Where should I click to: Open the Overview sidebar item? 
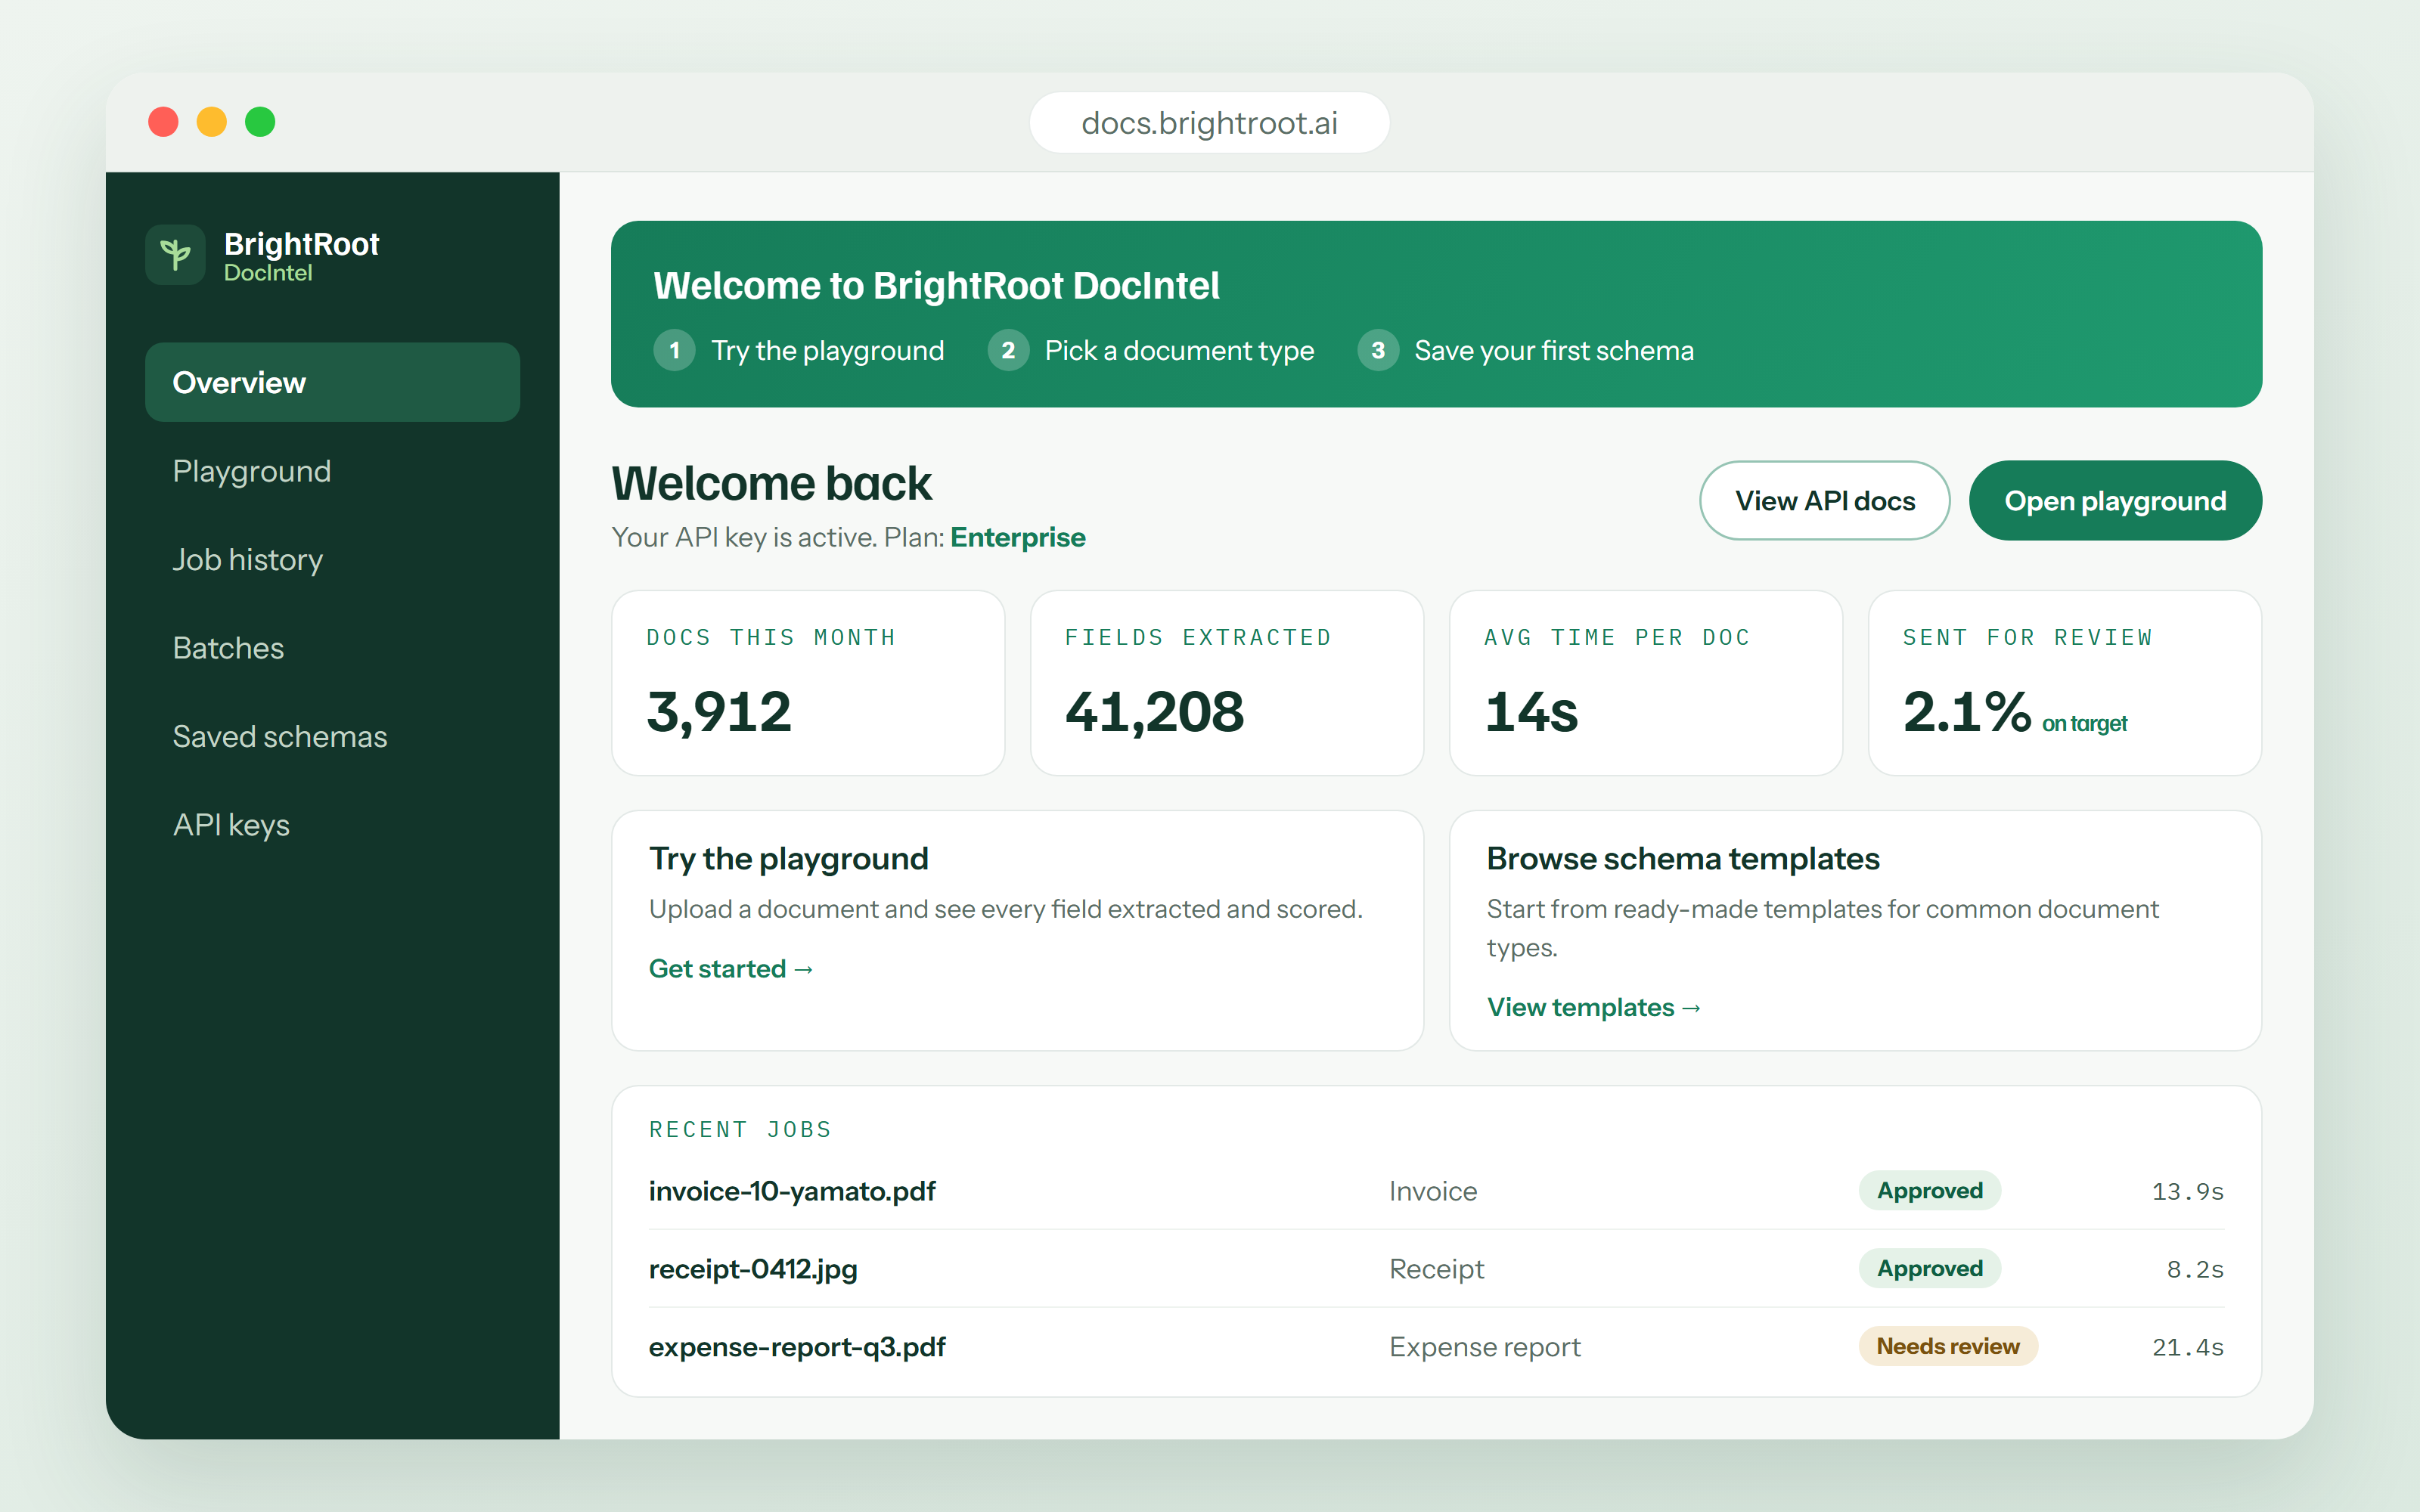click(332, 382)
